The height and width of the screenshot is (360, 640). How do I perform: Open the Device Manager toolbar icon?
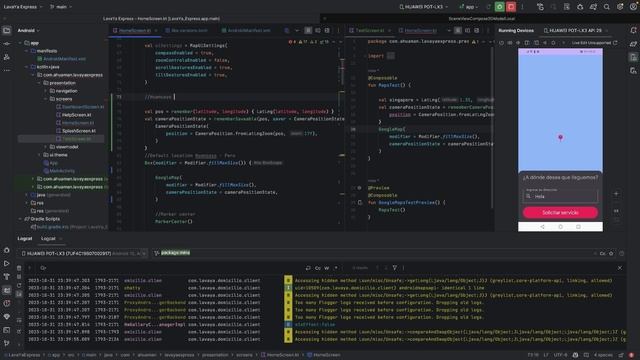(567, 7)
